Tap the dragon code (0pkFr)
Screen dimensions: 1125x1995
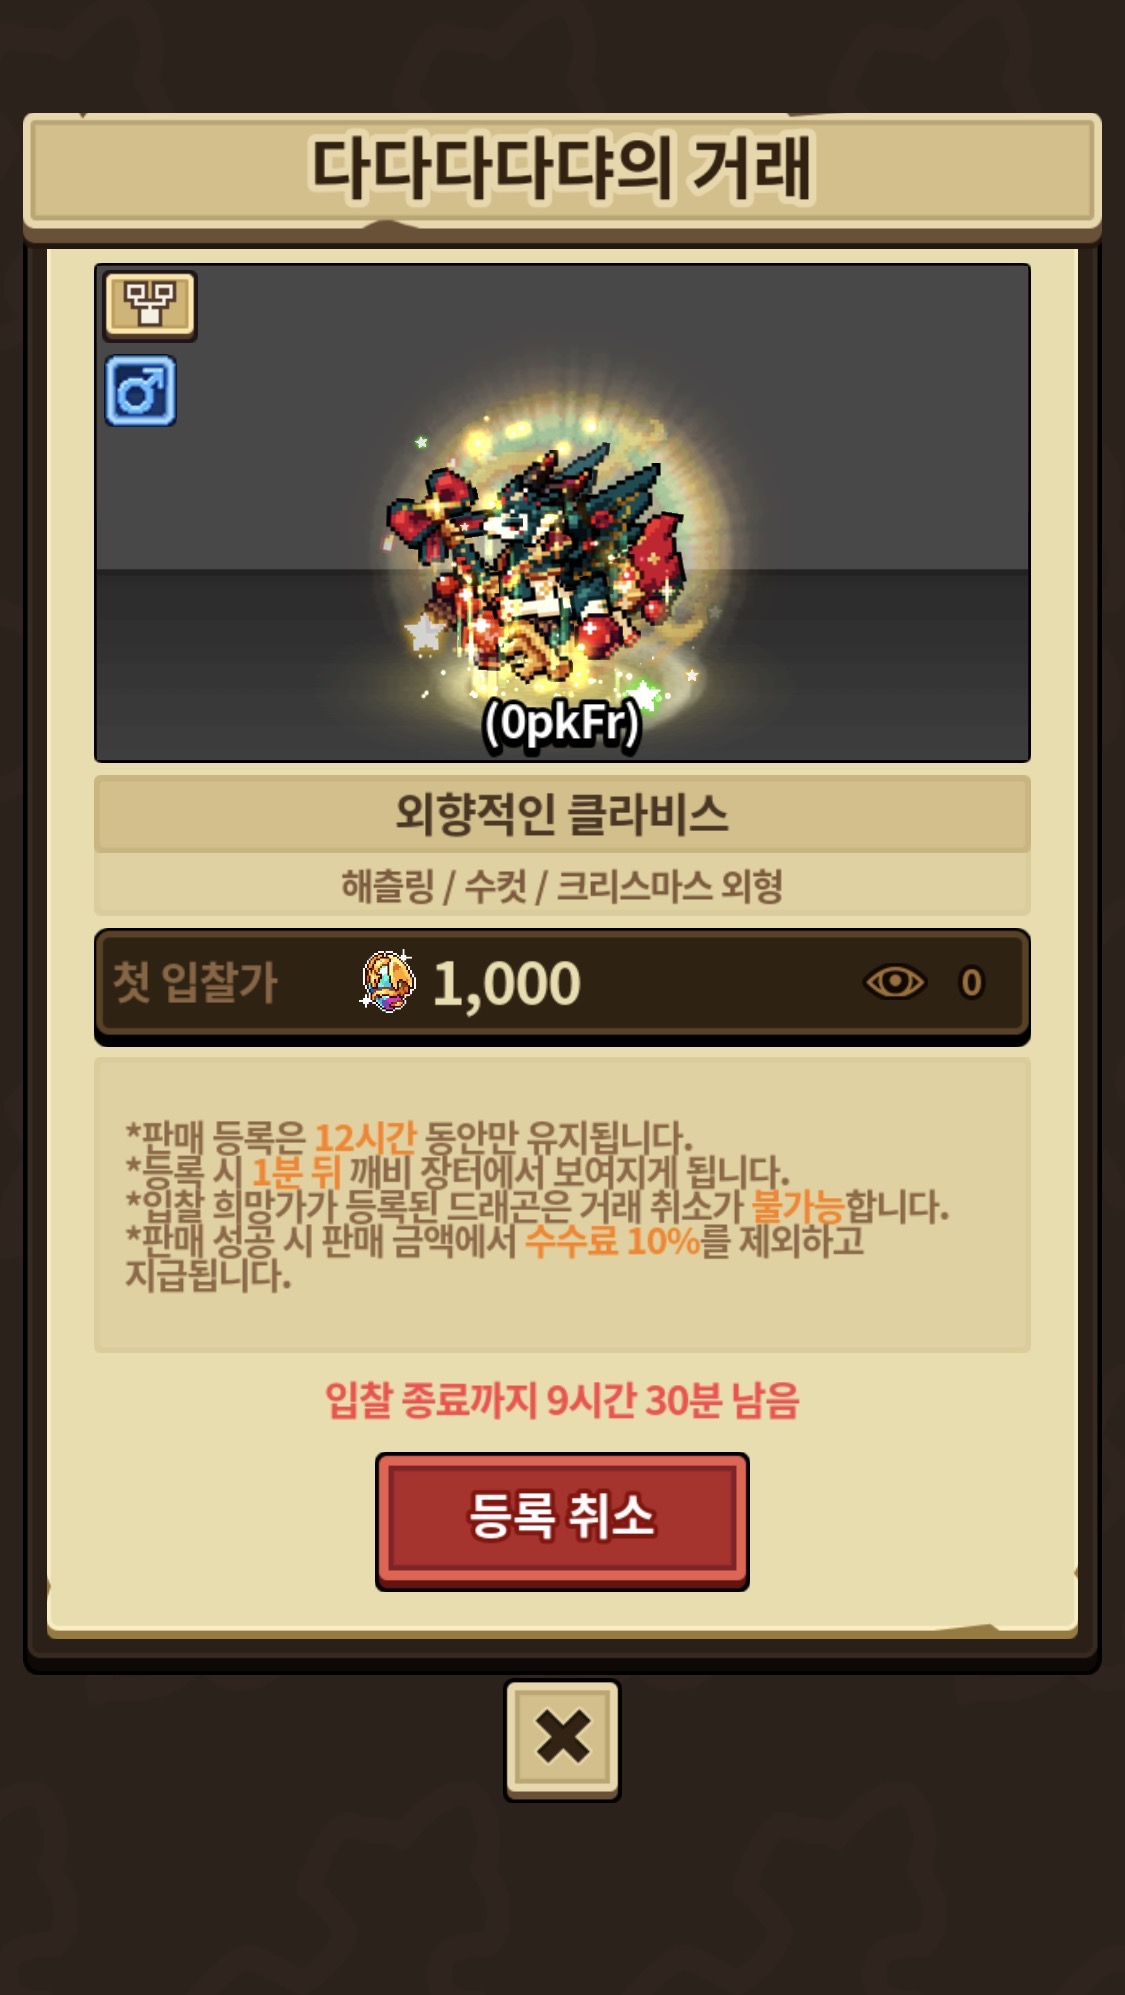coord(561,722)
